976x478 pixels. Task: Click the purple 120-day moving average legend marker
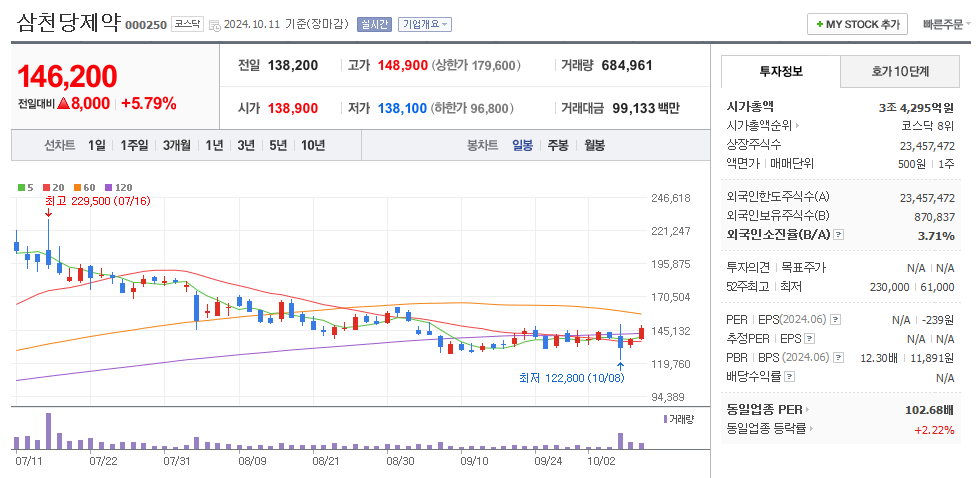pos(108,187)
